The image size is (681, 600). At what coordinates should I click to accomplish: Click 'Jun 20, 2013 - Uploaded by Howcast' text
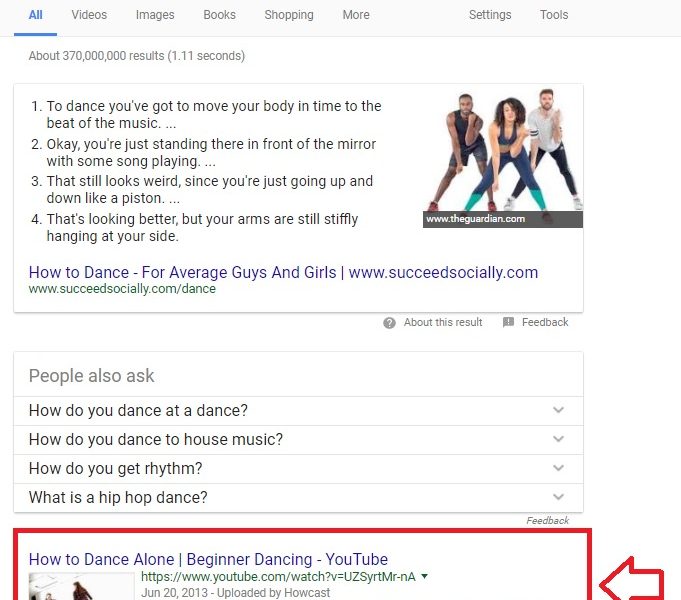click(235, 593)
